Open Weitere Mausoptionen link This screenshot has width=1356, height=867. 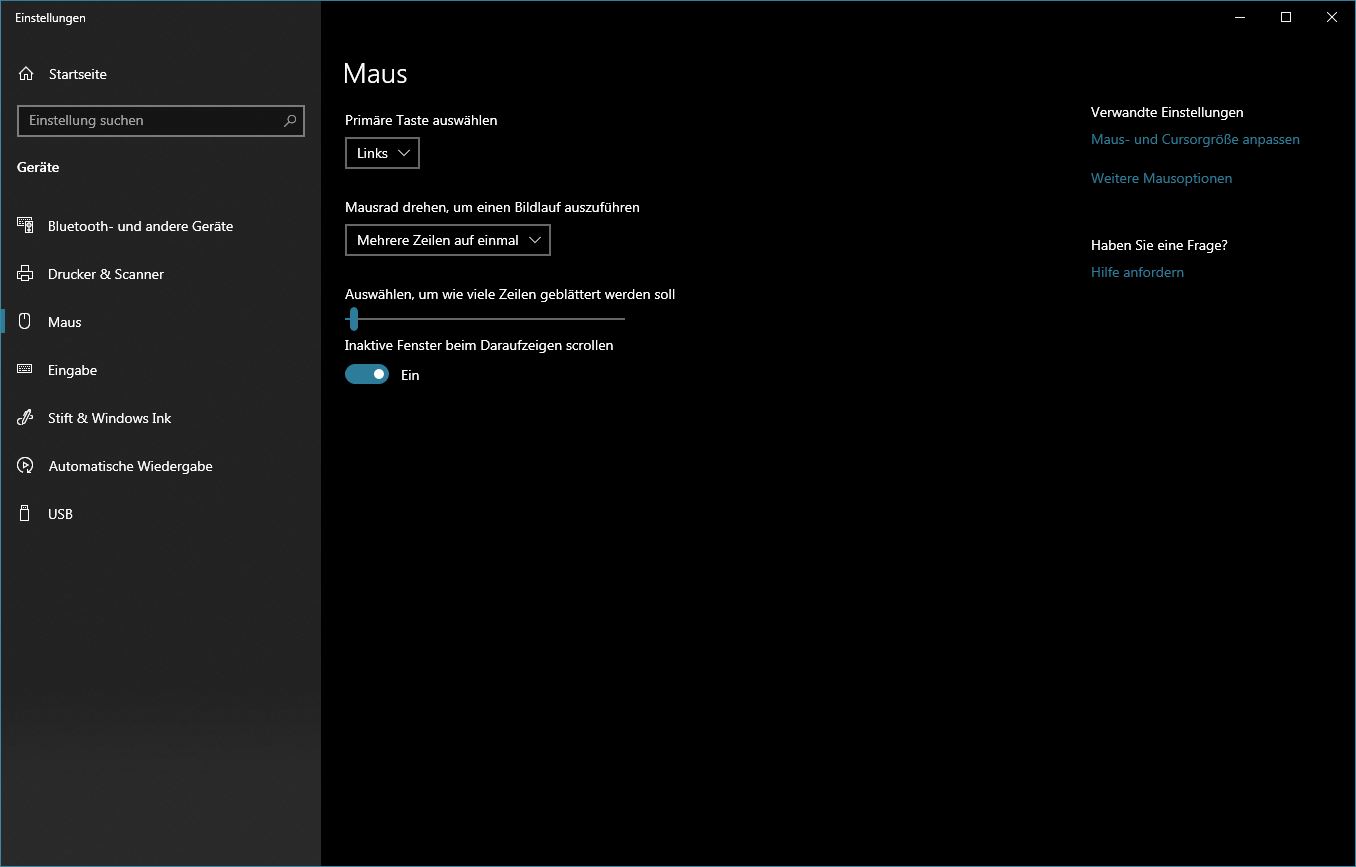click(1161, 178)
